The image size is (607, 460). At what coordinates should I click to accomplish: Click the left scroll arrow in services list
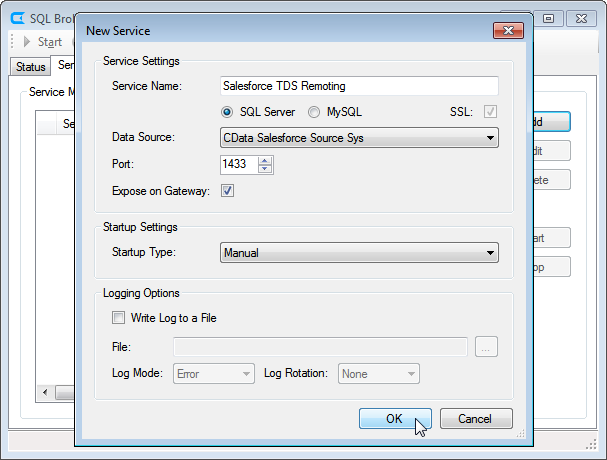click(45, 393)
